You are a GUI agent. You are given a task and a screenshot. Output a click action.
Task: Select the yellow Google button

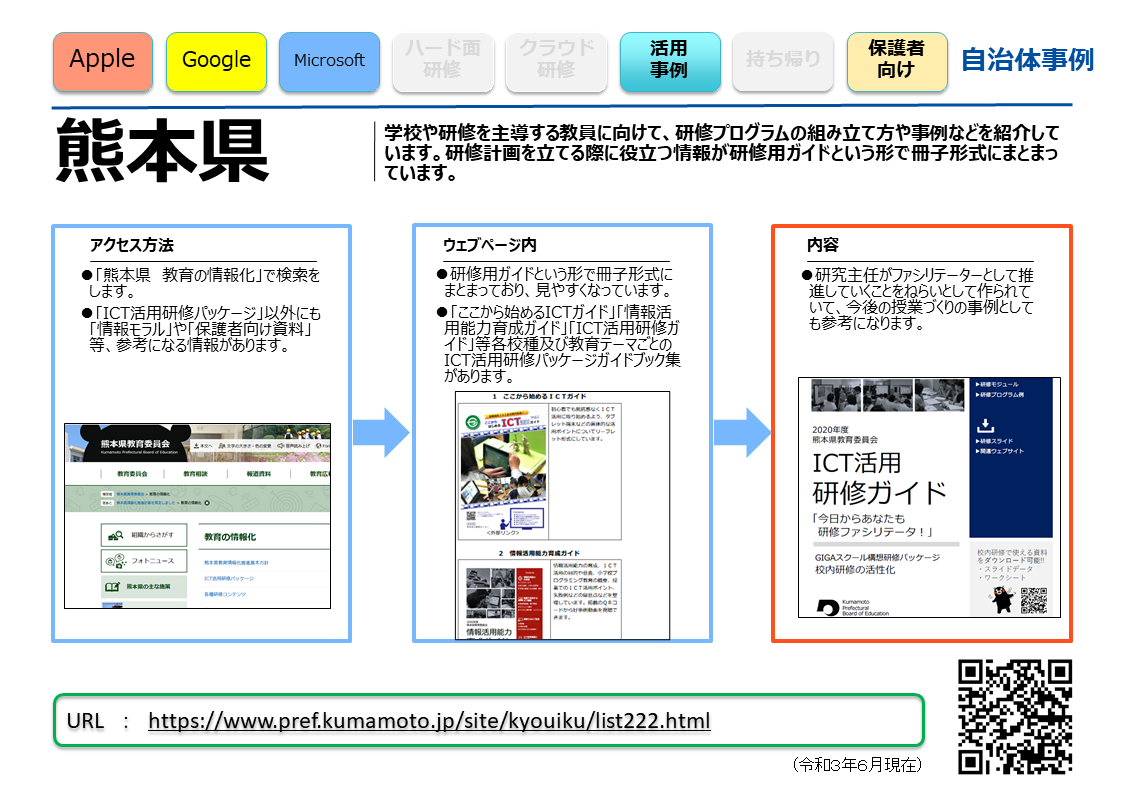(x=216, y=61)
